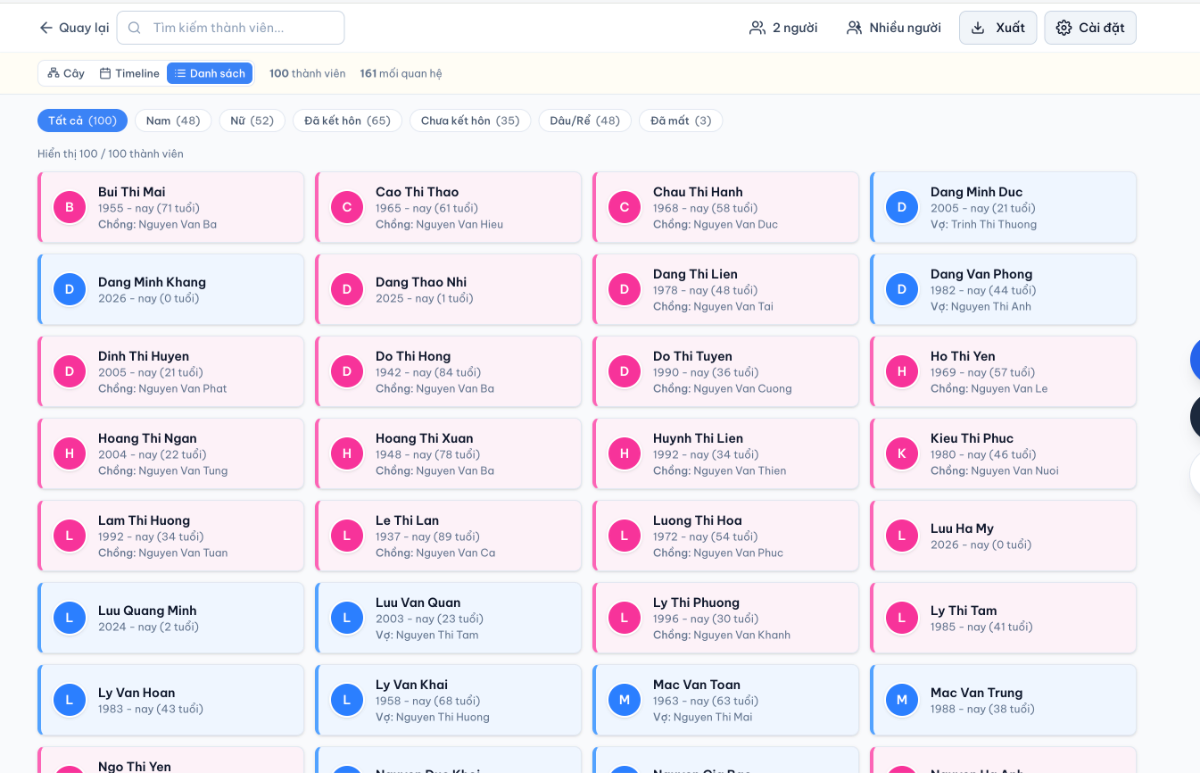
Task: Open Cài đặt settings
Action: tap(1091, 28)
